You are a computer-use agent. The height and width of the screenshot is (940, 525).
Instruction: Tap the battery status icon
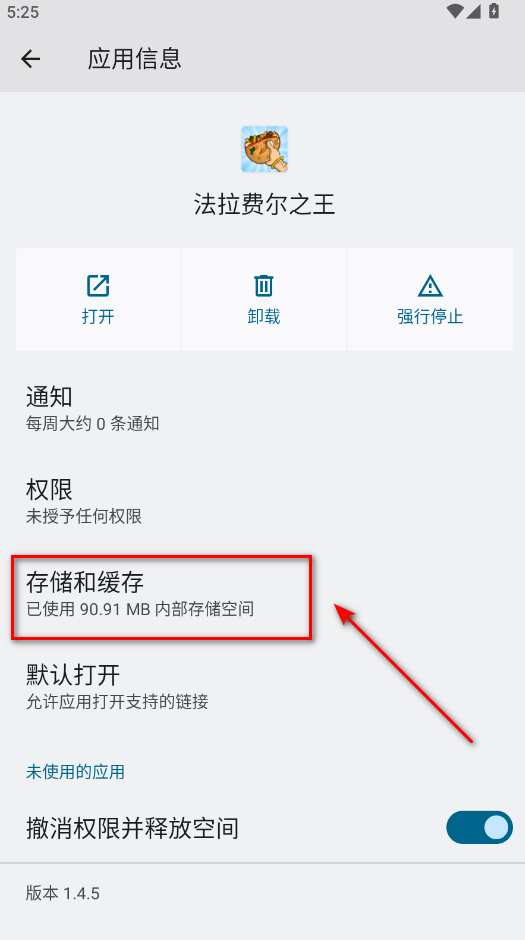[x=494, y=11]
